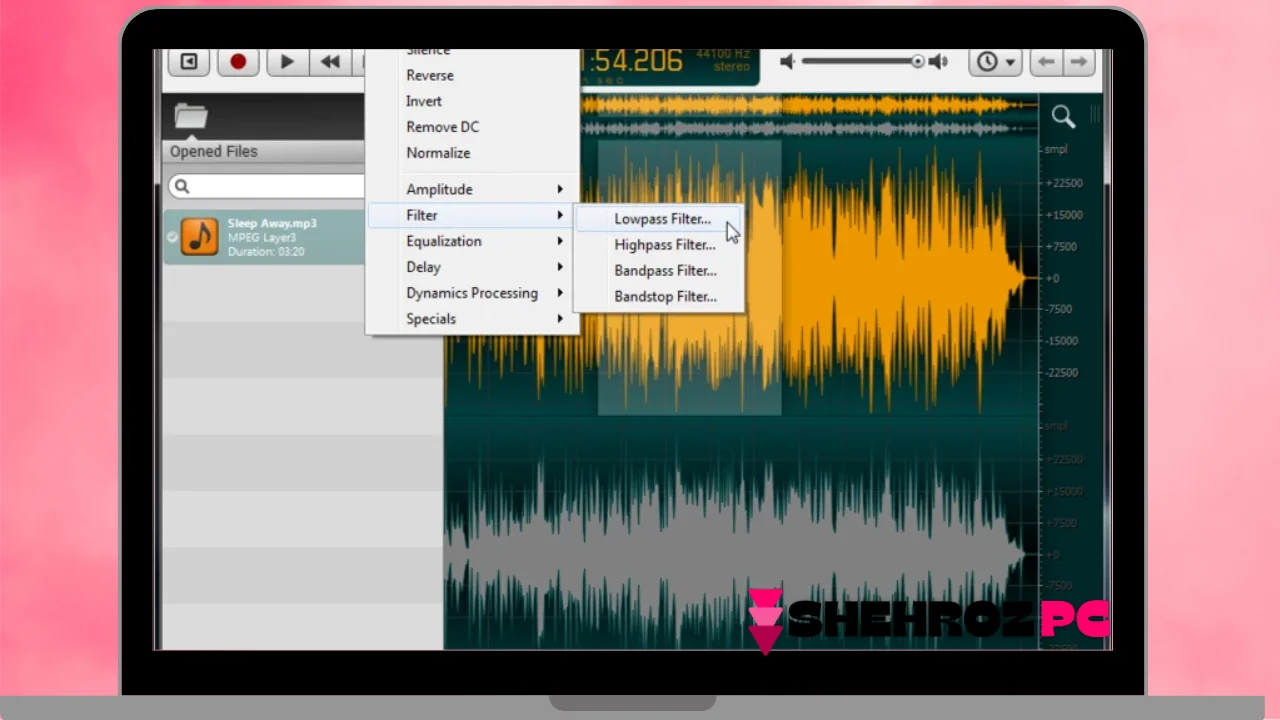Choose Remove DC menu entry
1280x720 pixels.
coord(442,127)
